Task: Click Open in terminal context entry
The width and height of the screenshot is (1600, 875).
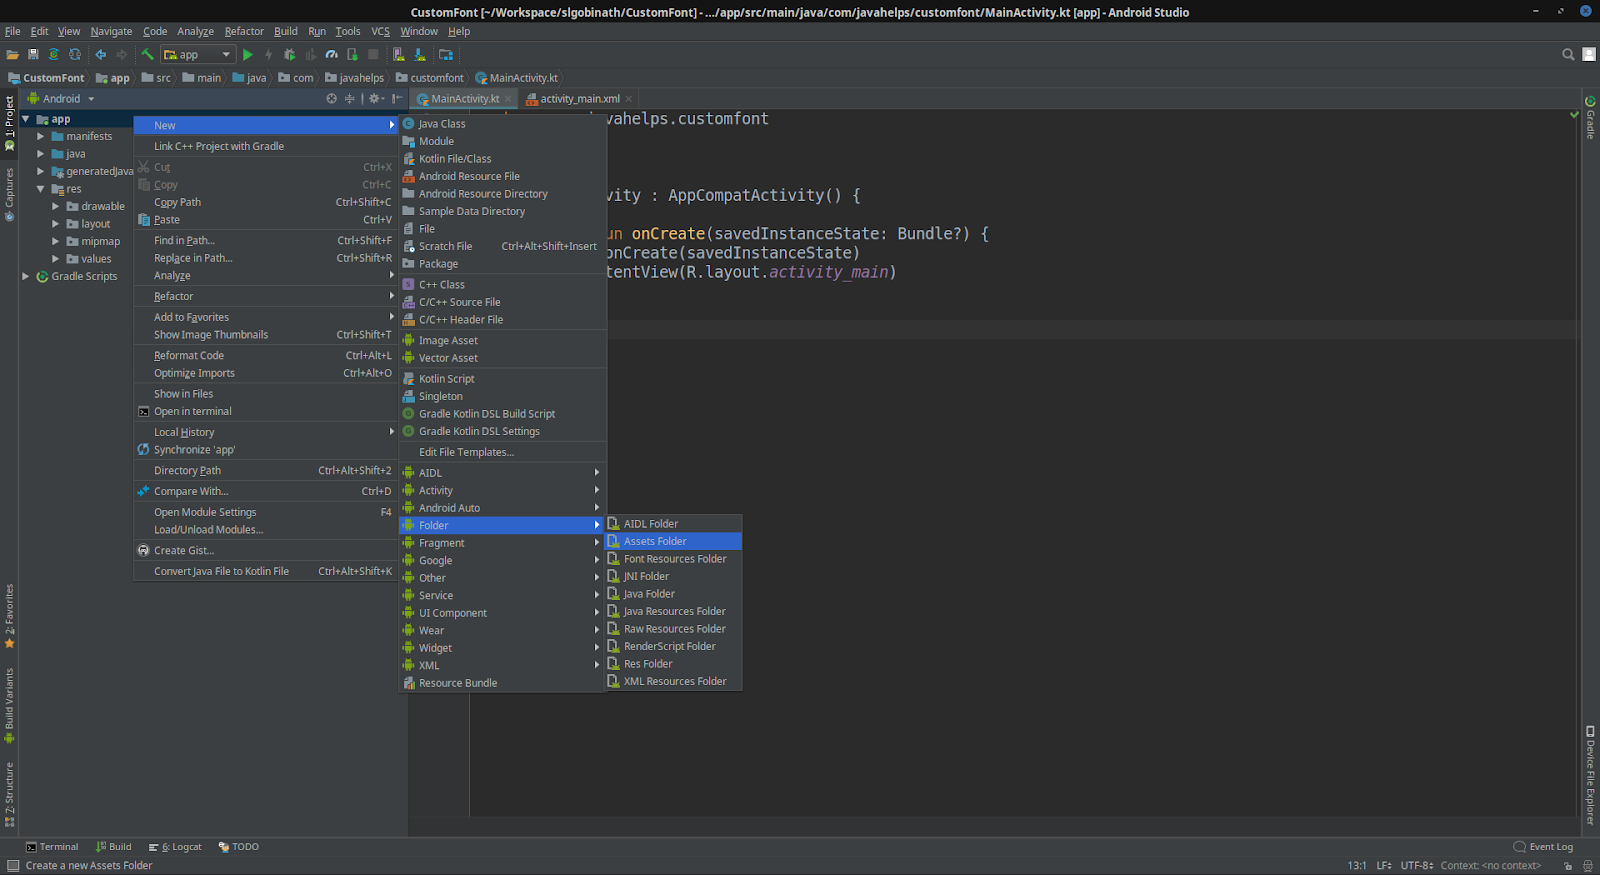Action: 266,411
